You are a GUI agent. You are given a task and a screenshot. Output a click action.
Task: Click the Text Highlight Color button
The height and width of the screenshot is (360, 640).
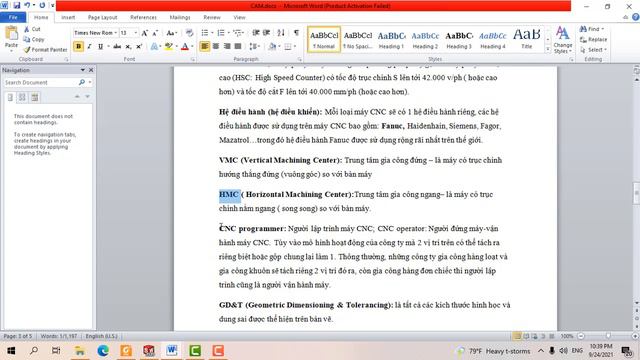(x=168, y=47)
